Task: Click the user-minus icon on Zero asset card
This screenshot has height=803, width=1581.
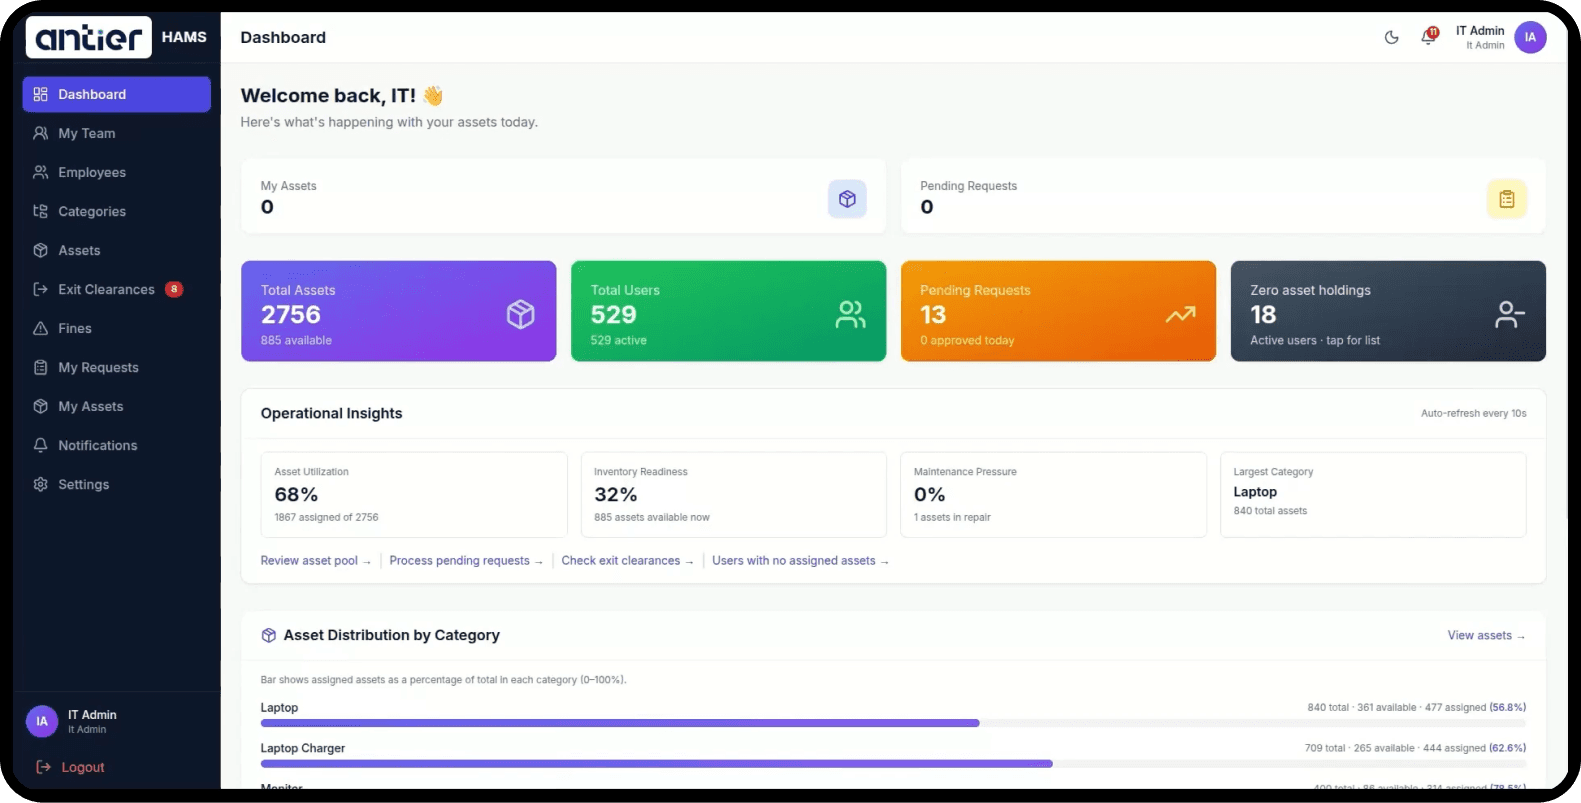Action: (x=1510, y=314)
